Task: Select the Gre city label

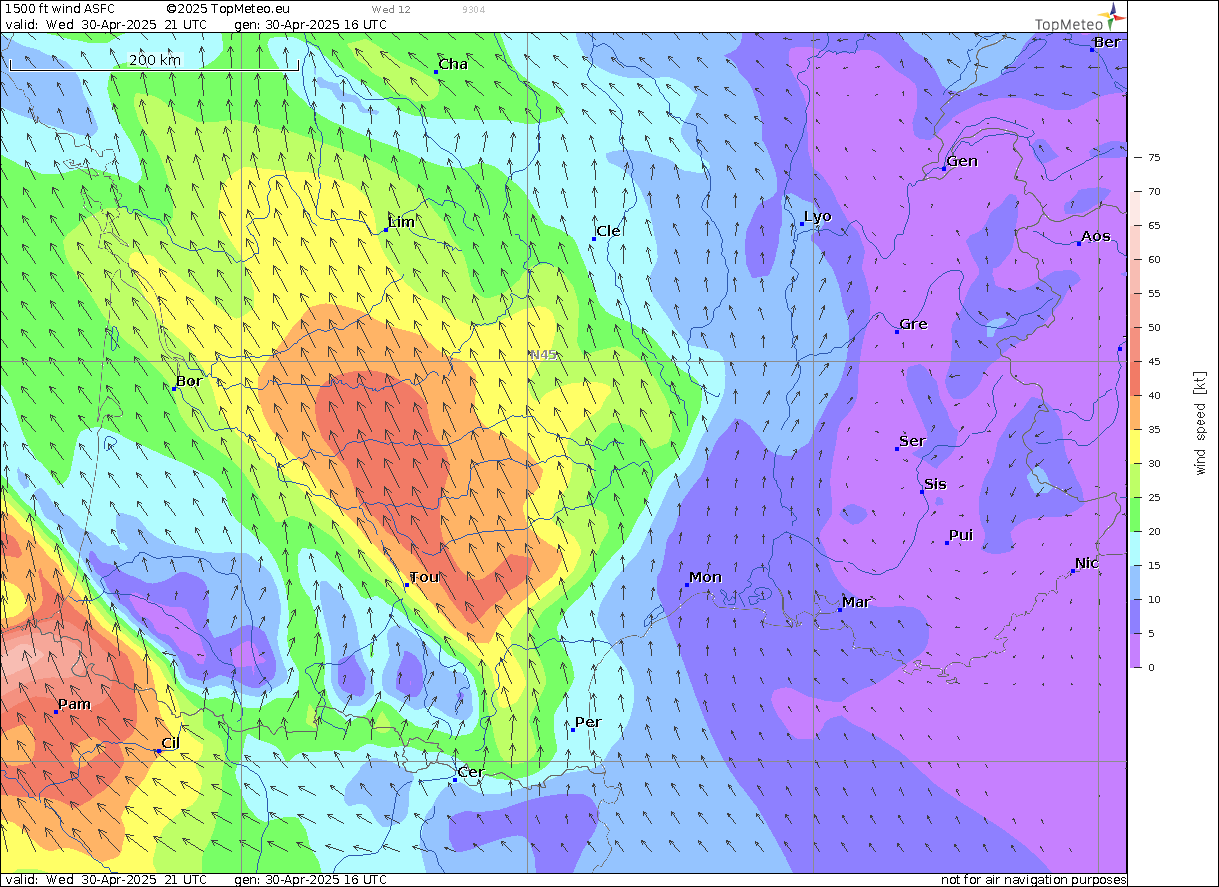Action: [x=913, y=324]
